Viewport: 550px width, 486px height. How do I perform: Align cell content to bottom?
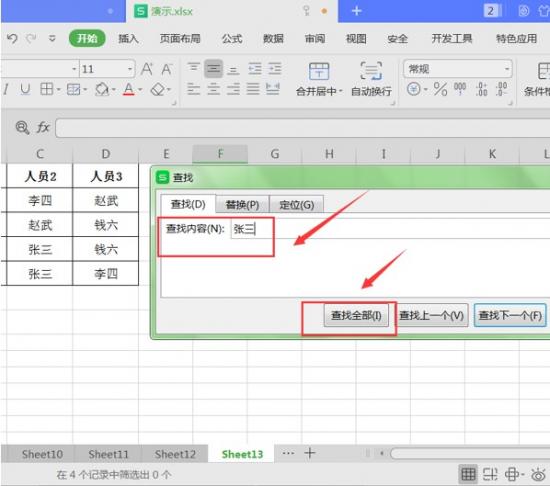coord(233,70)
